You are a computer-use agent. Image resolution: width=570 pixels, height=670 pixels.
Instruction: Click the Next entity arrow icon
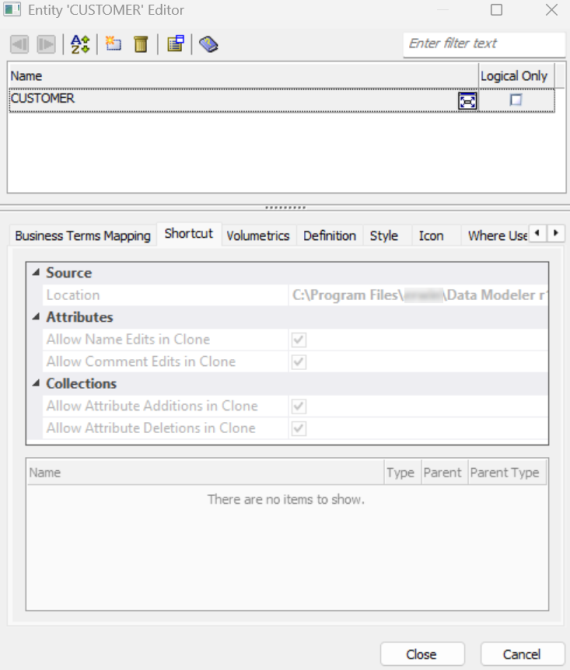(46, 44)
